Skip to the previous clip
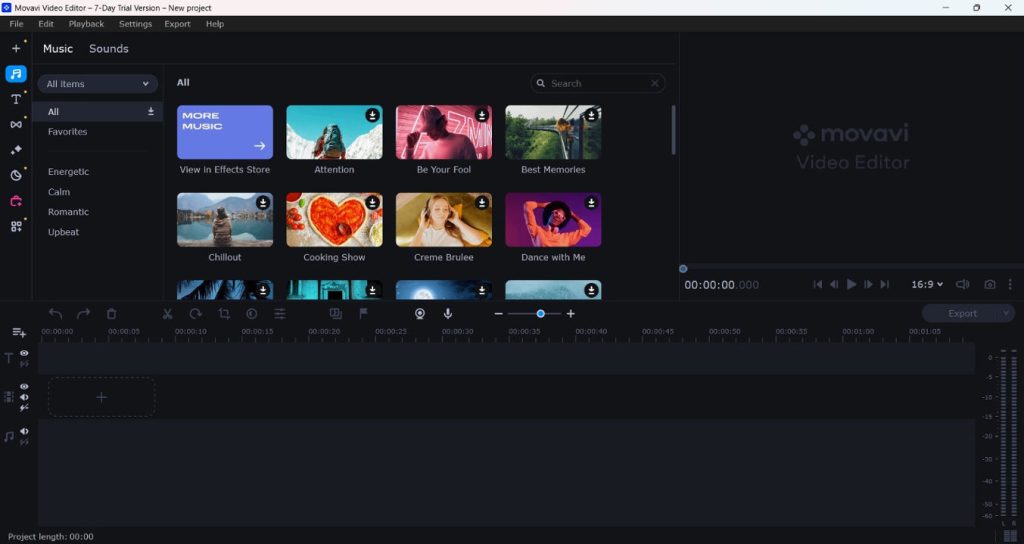1024x544 pixels. pos(818,285)
